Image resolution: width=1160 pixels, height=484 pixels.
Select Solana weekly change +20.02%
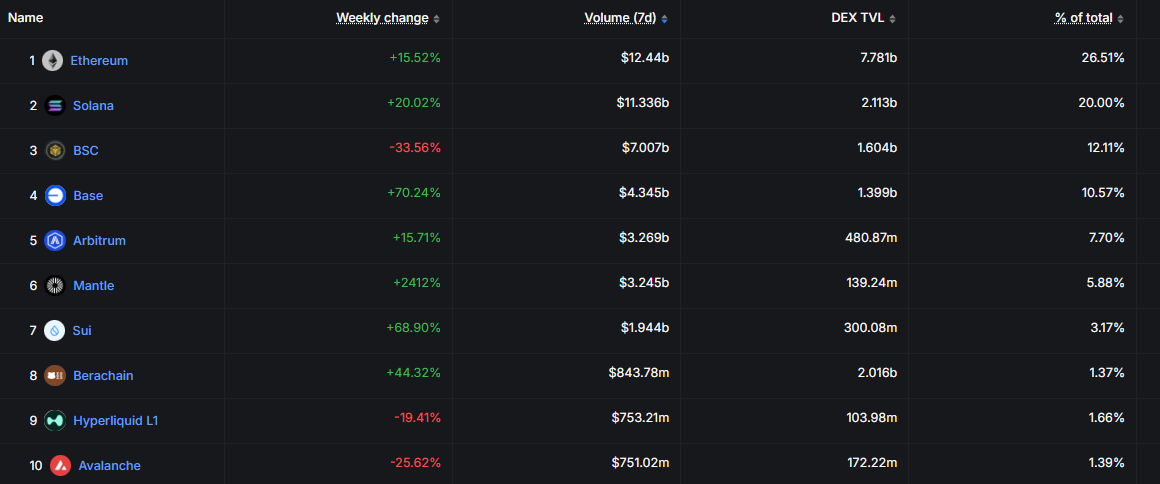click(x=414, y=103)
